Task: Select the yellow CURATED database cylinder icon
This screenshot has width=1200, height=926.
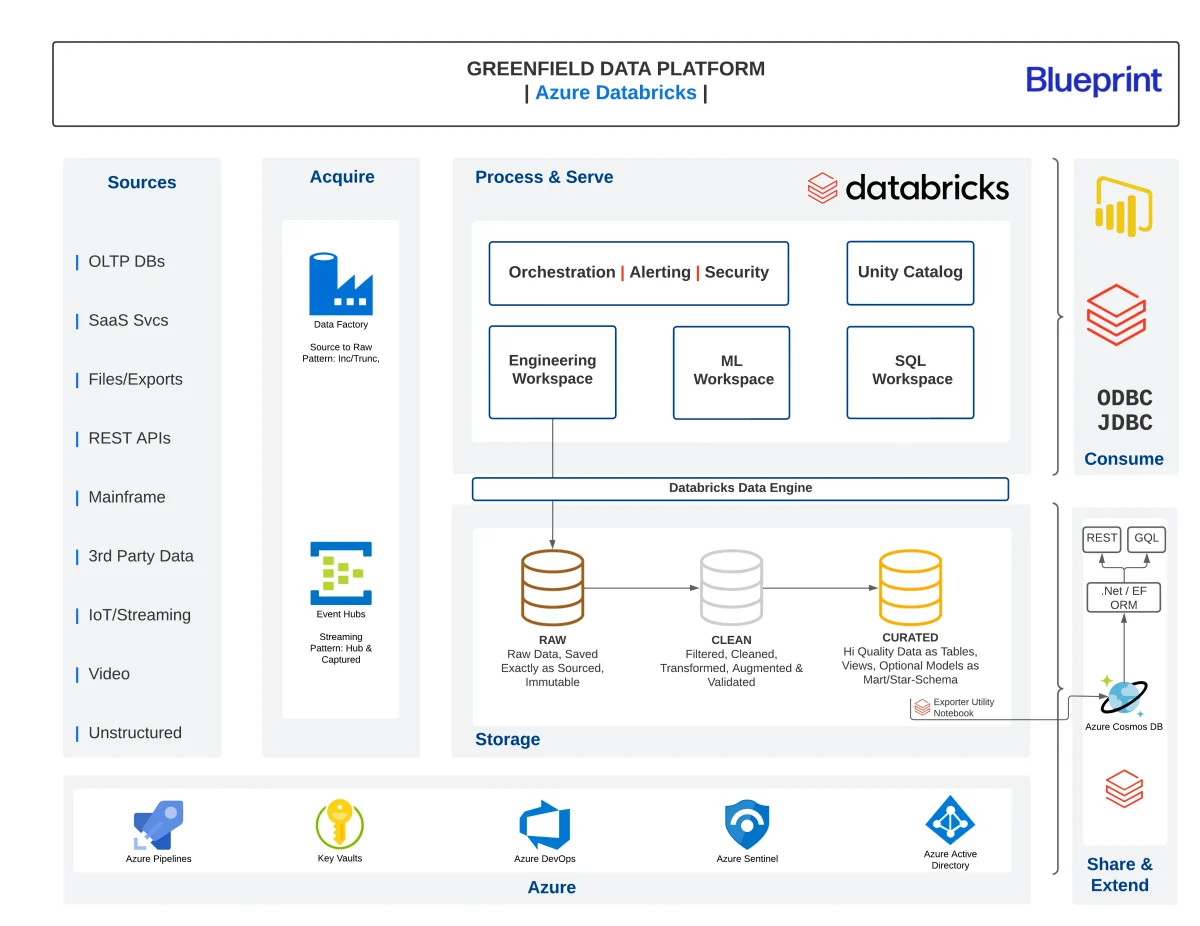Action: (910, 588)
